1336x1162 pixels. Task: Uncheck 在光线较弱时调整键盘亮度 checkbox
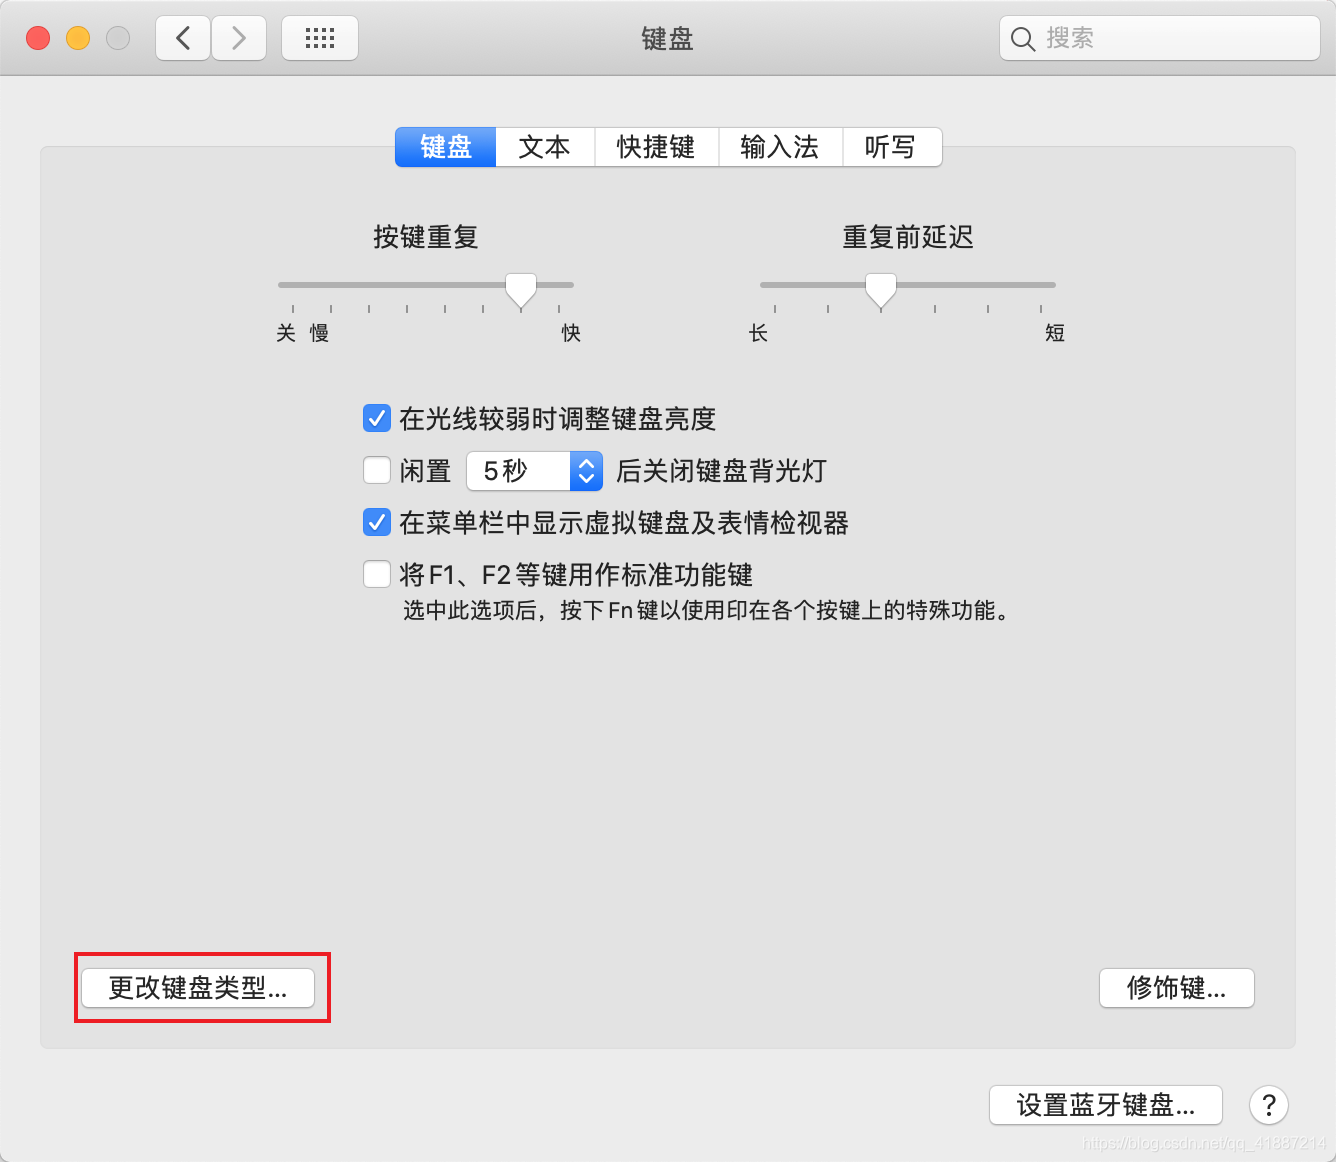377,418
